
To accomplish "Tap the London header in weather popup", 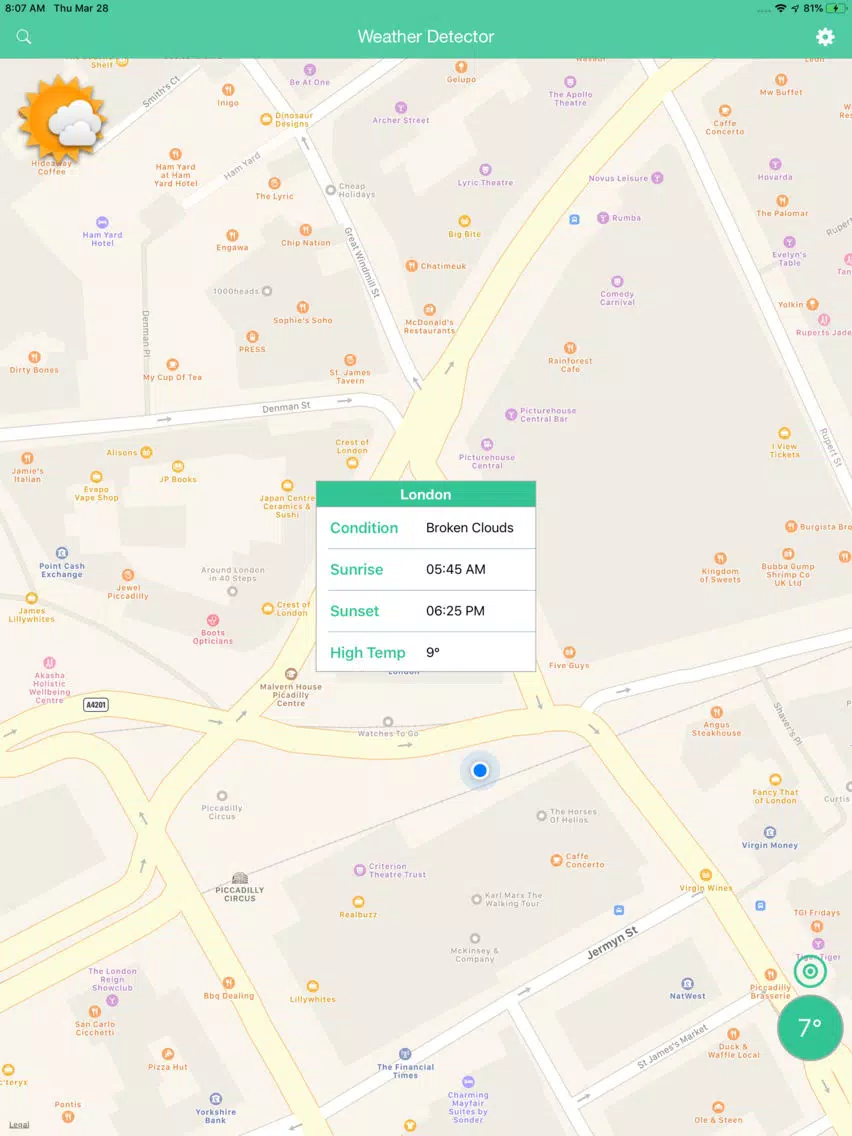I will tap(426, 494).
